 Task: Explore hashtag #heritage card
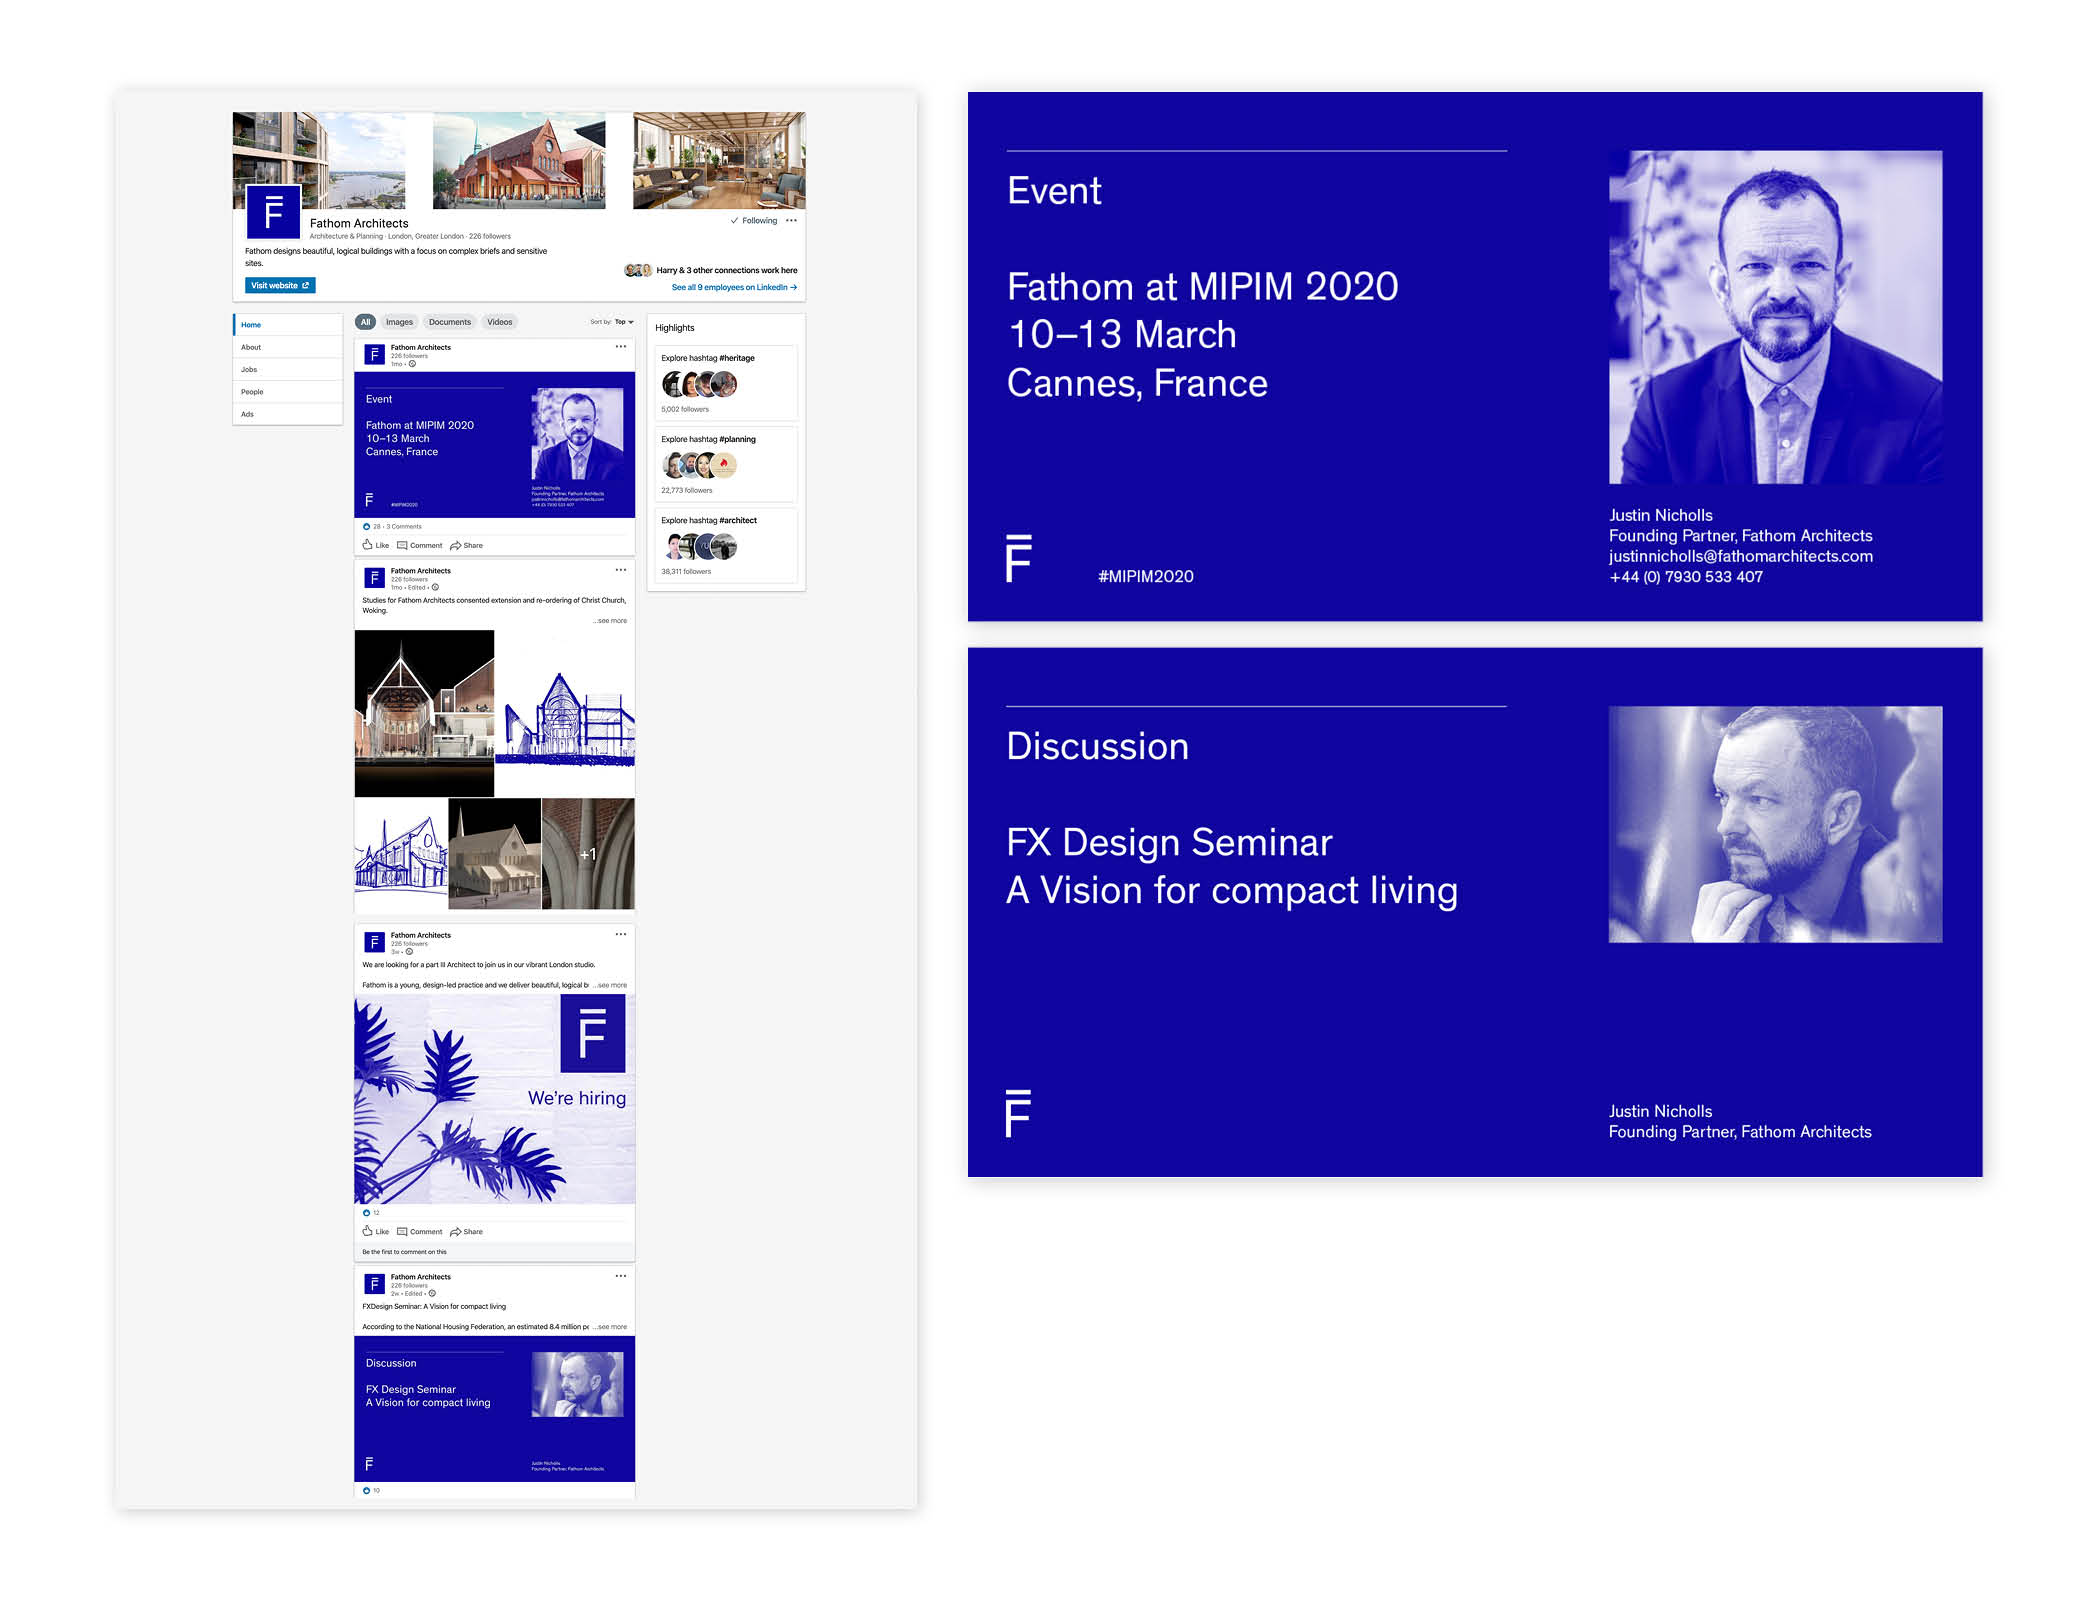[726, 383]
